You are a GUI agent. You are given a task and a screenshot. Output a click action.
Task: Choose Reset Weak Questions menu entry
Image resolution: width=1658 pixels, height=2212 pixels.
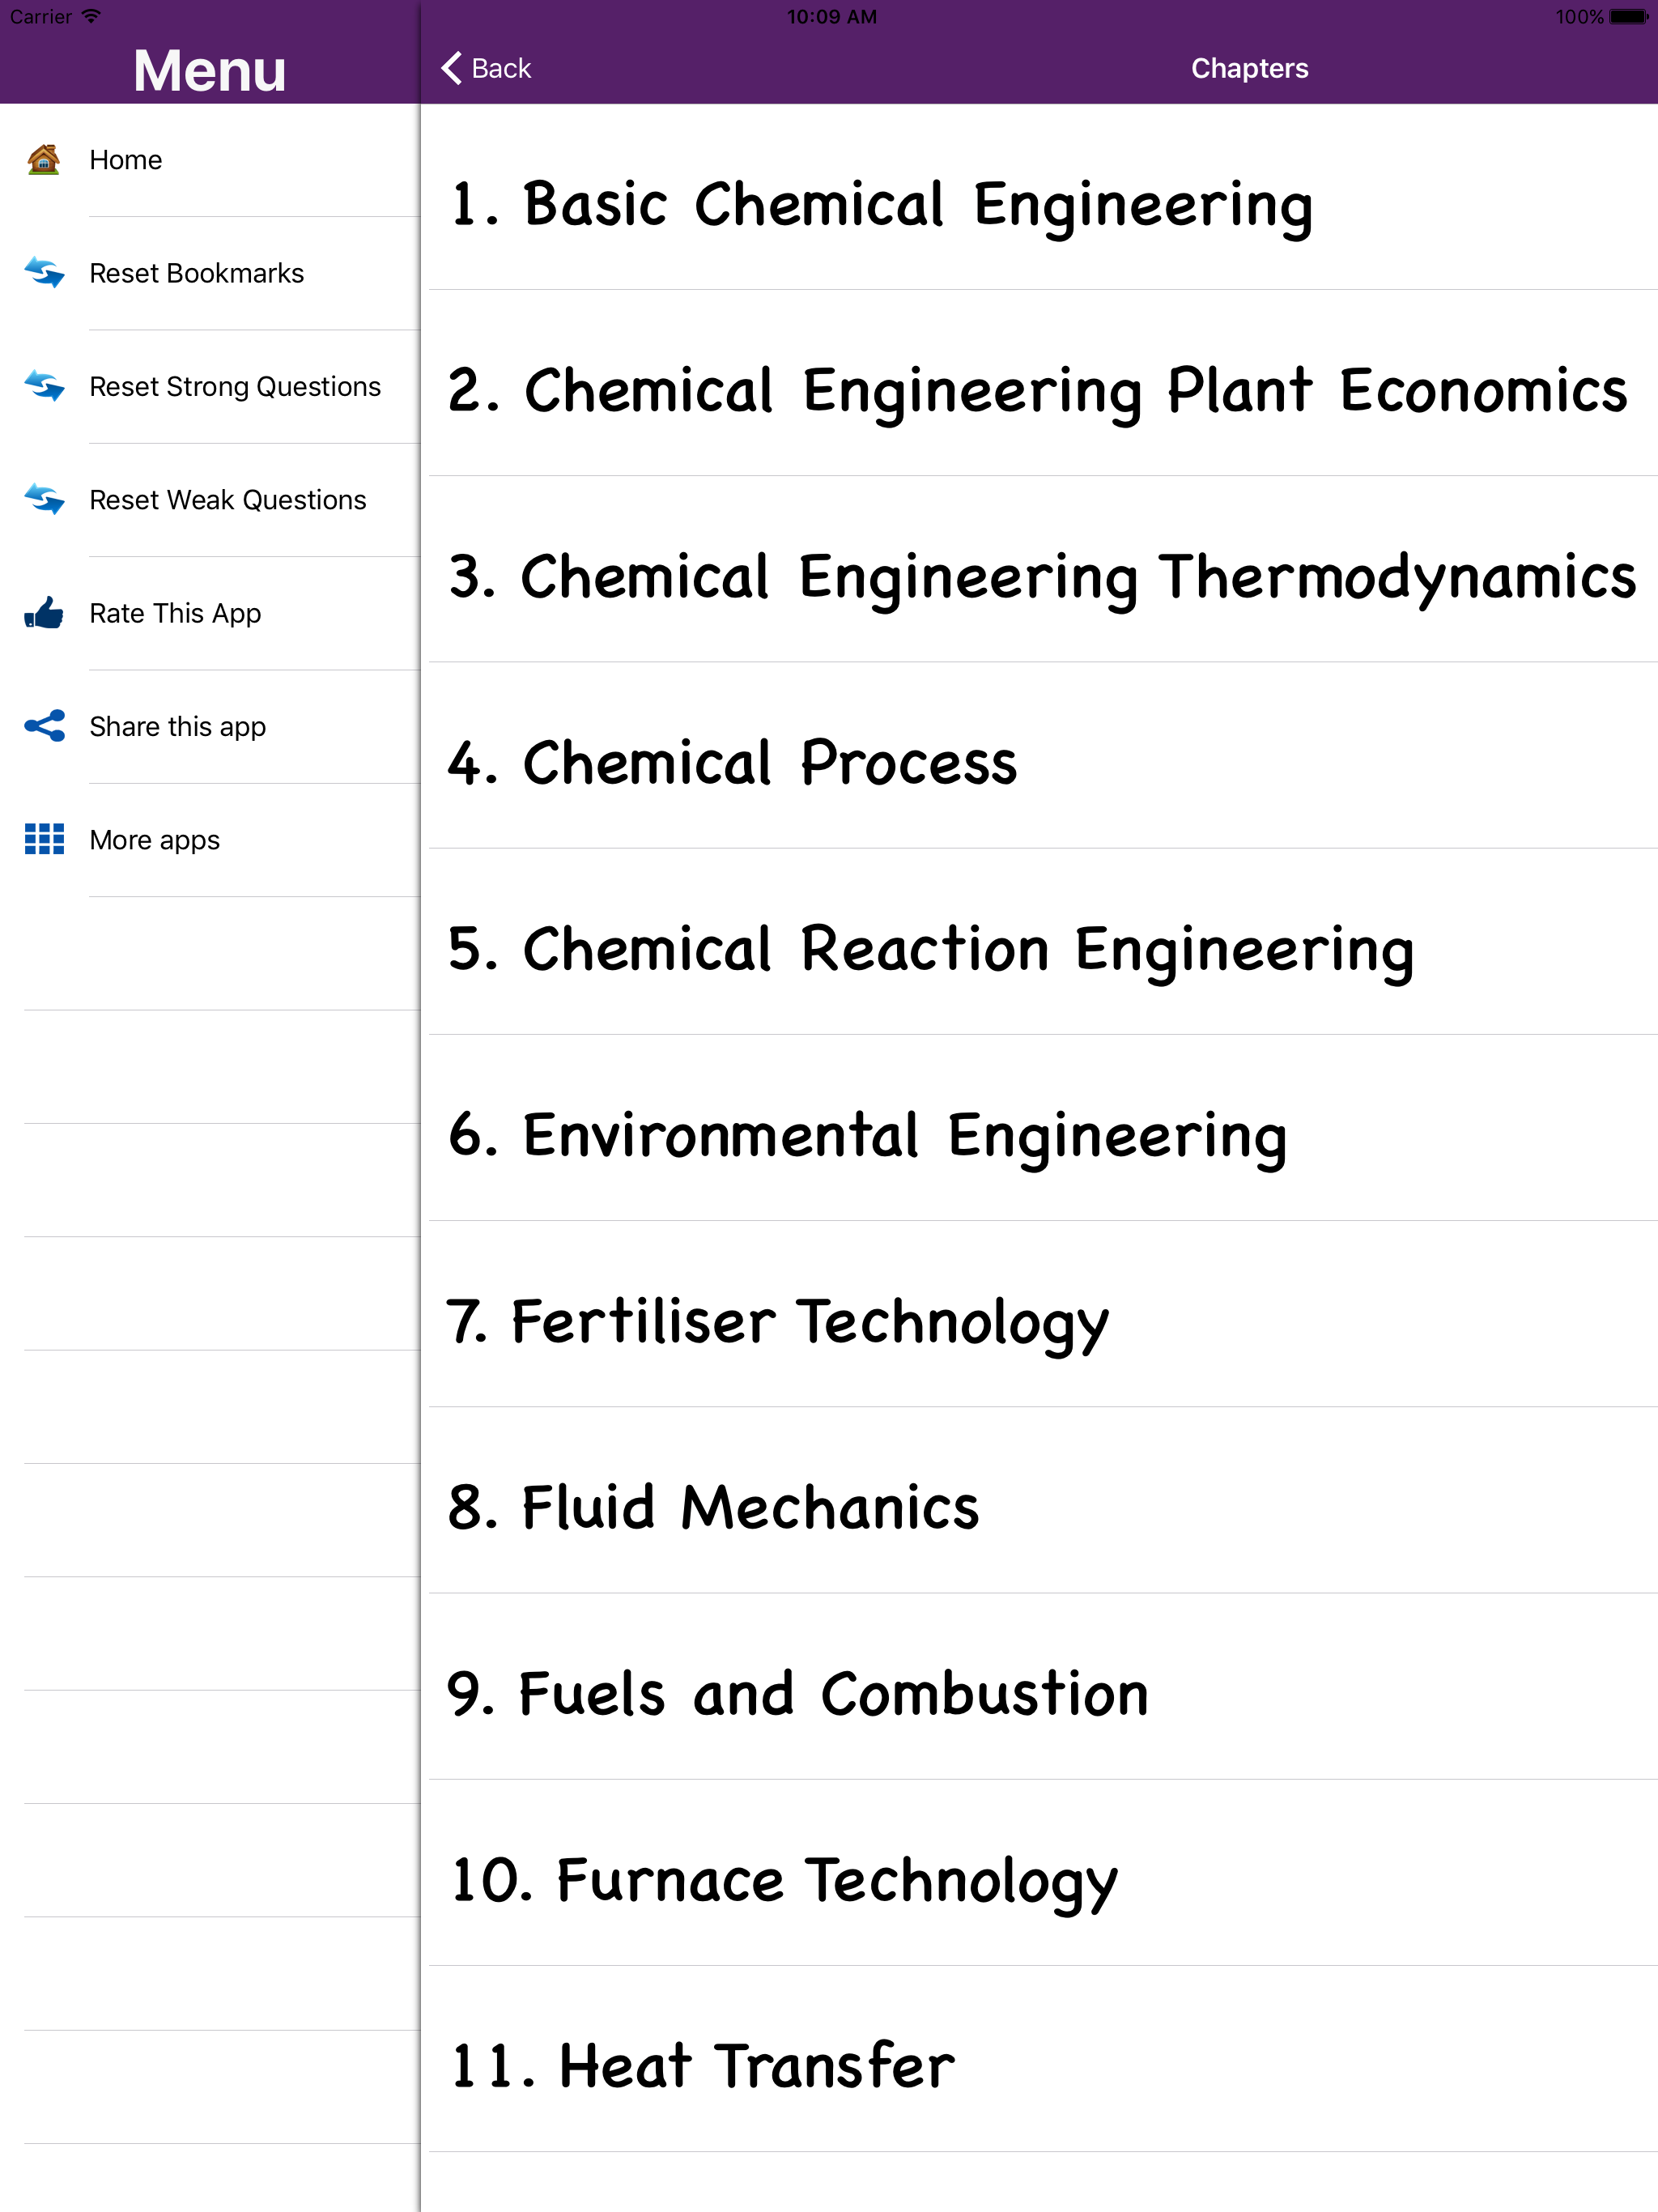point(227,499)
